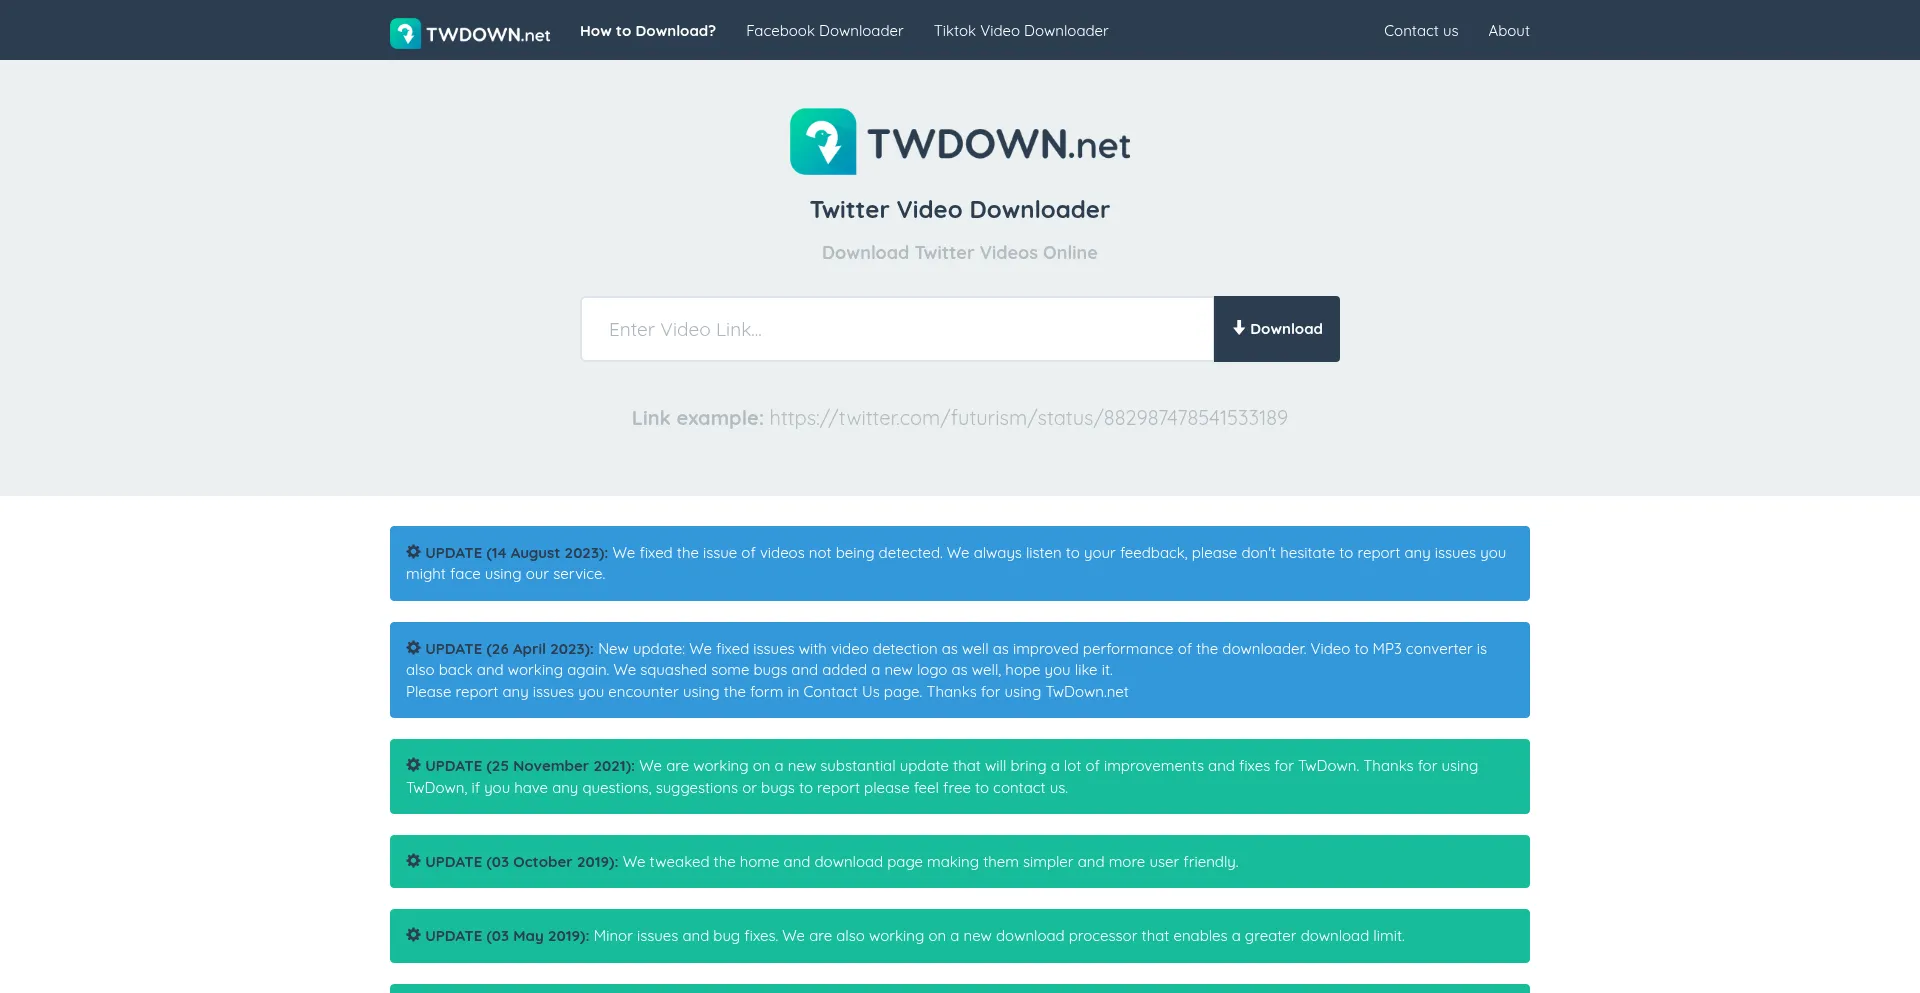
Task: Click the gear icon beside 03 October 2019 update
Action: tap(413, 861)
